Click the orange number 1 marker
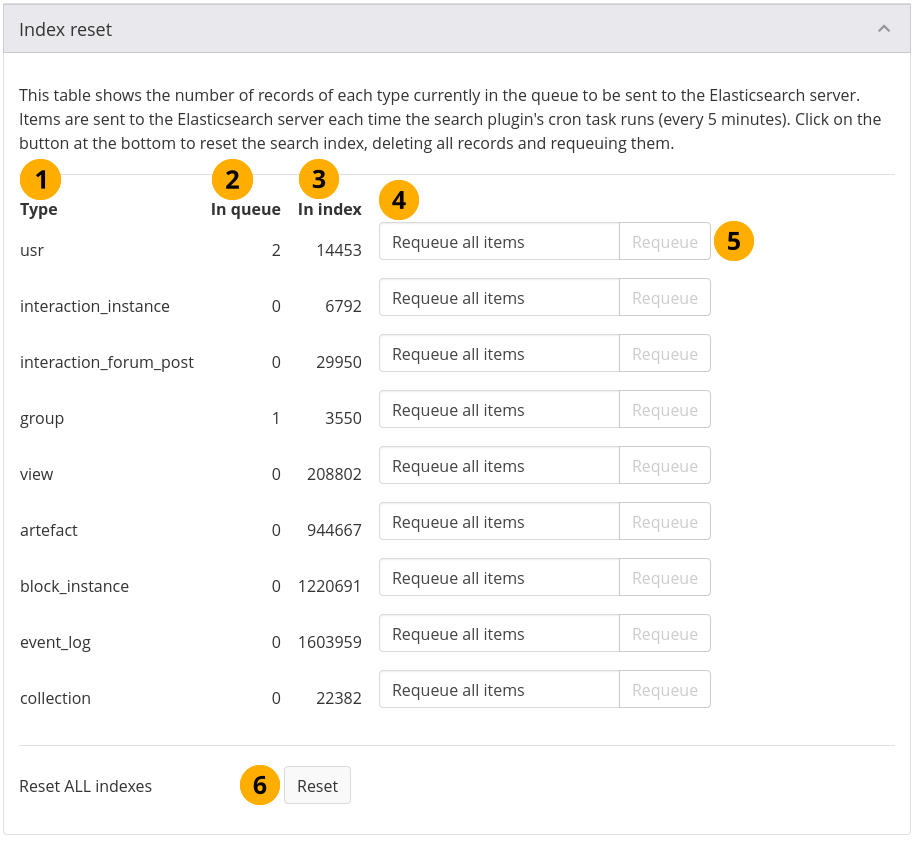This screenshot has width=914, height=842. pos(41,180)
